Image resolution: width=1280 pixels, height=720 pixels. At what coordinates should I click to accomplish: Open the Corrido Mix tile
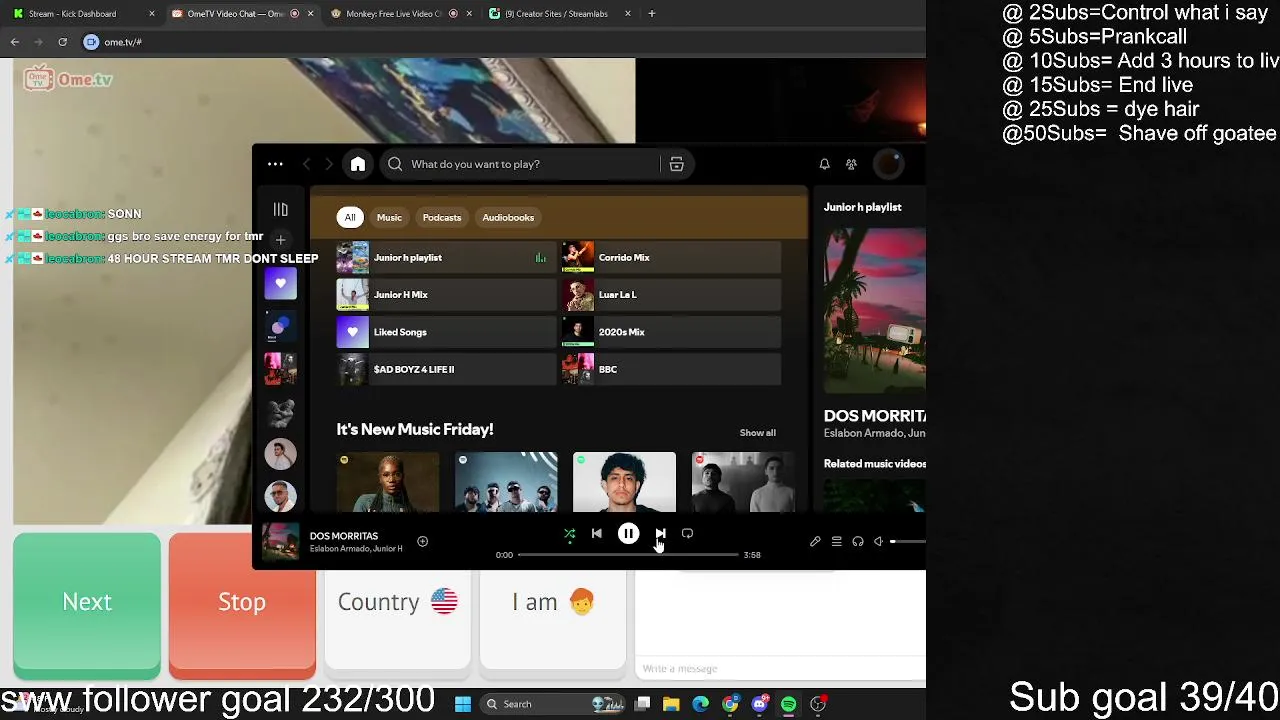pos(671,258)
